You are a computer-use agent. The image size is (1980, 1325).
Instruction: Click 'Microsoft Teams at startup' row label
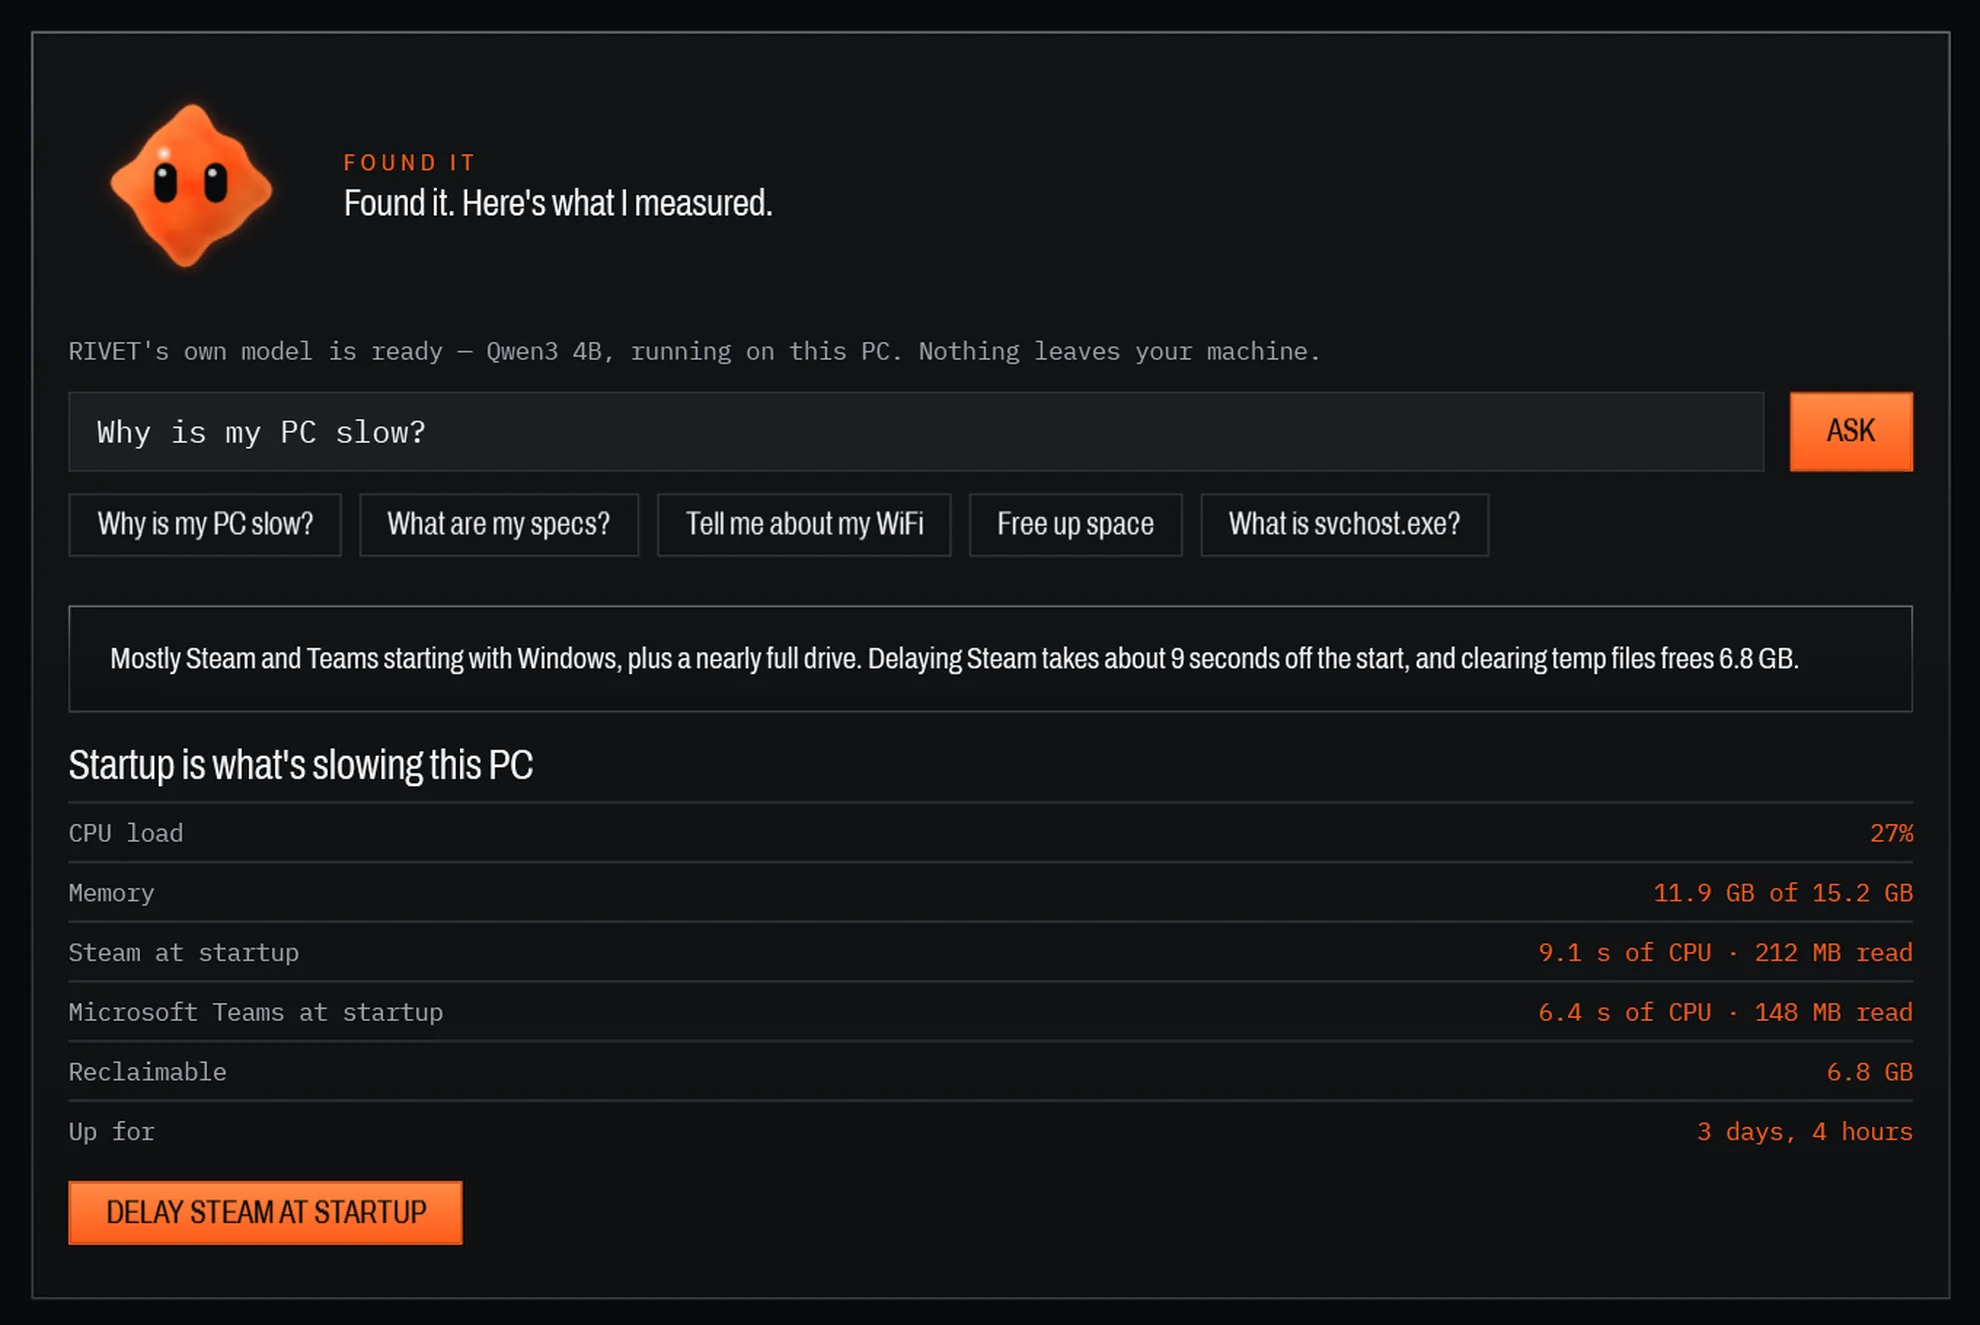pos(256,1012)
